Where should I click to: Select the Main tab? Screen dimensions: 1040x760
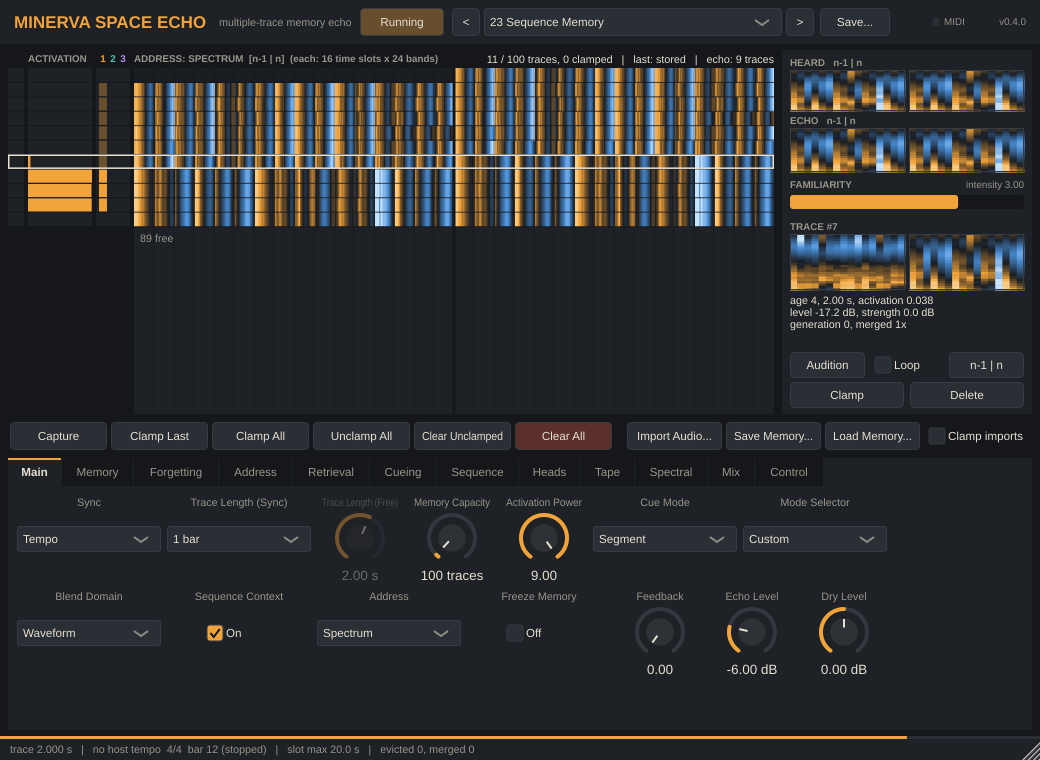pyautogui.click(x=34, y=472)
